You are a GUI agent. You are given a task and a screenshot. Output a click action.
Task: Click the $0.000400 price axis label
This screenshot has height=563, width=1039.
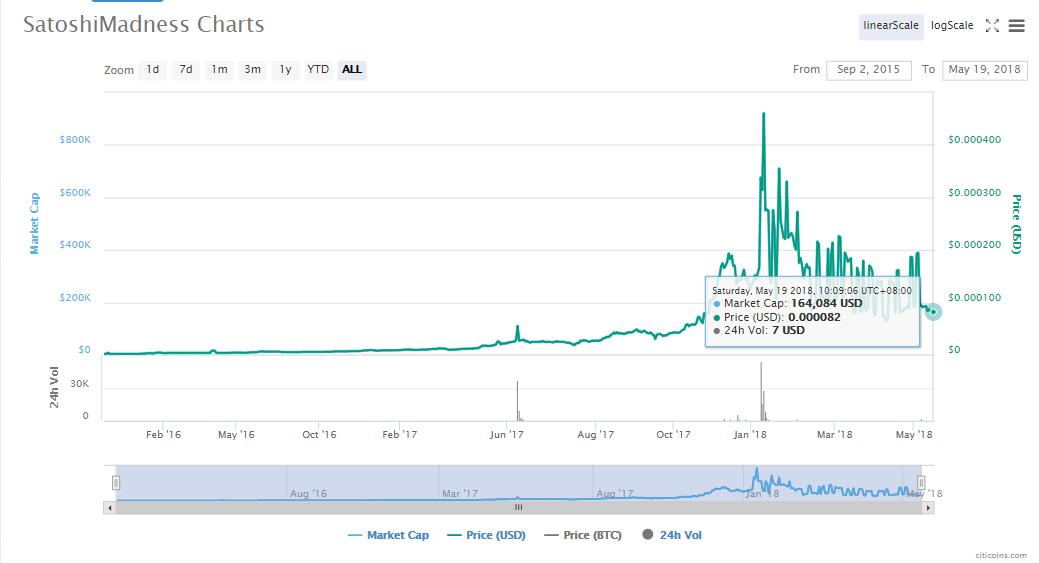click(975, 140)
